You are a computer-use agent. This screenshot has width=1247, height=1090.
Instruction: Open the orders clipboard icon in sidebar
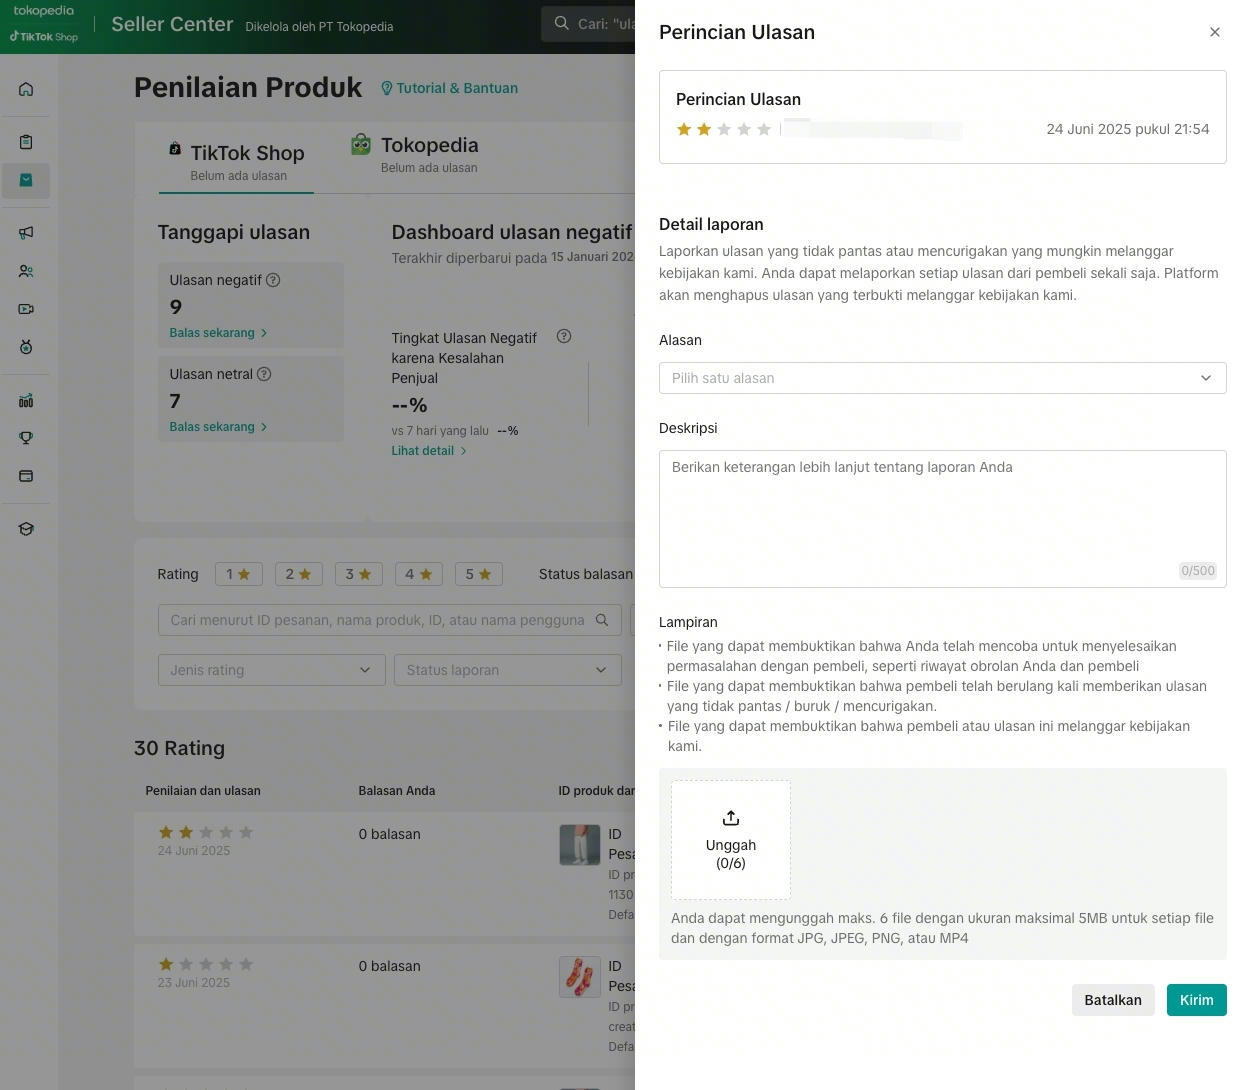click(26, 142)
